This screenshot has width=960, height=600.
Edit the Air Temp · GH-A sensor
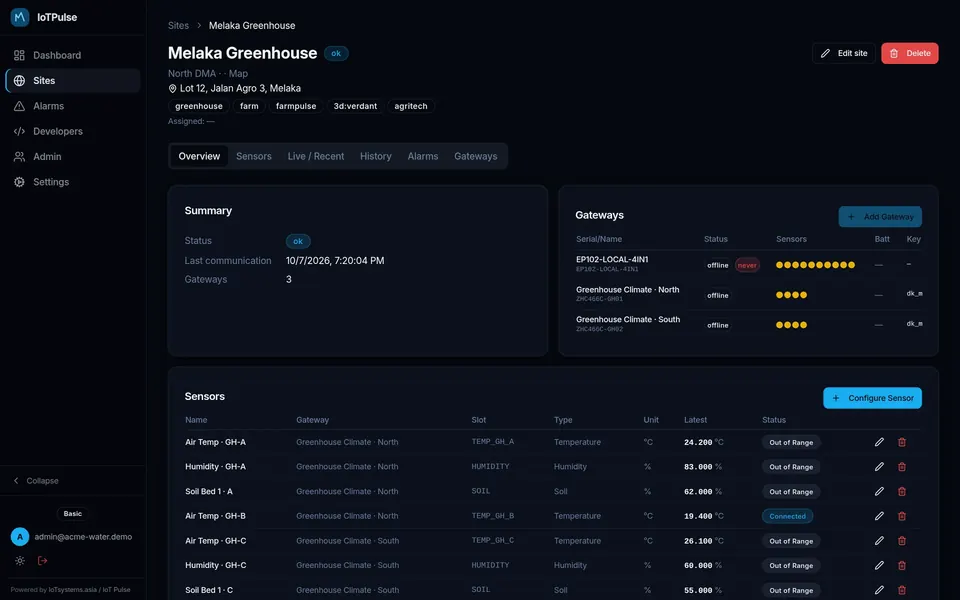point(879,442)
